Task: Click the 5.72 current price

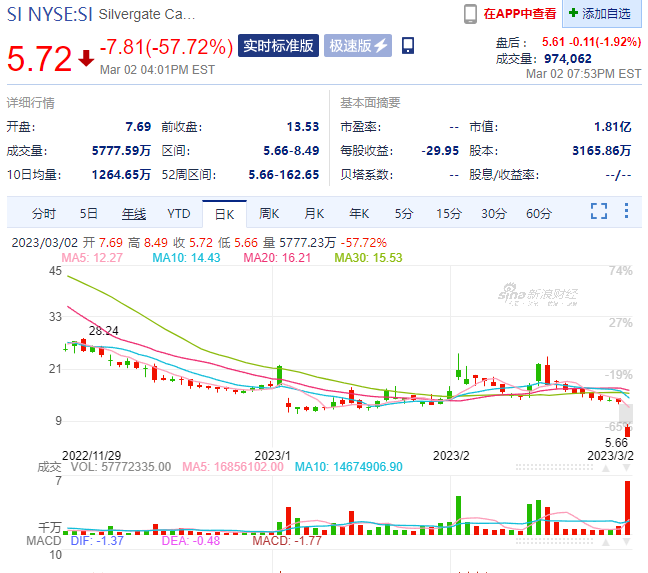Action: coord(39,59)
